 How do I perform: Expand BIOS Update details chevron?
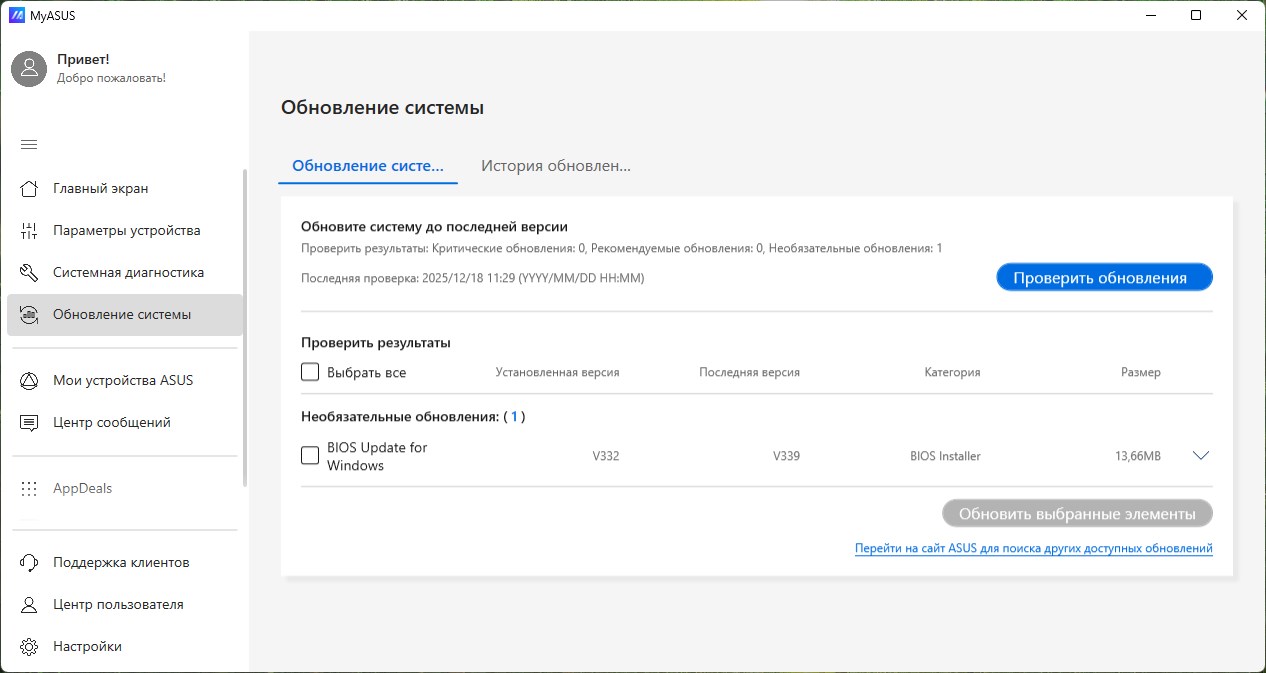coord(1201,456)
